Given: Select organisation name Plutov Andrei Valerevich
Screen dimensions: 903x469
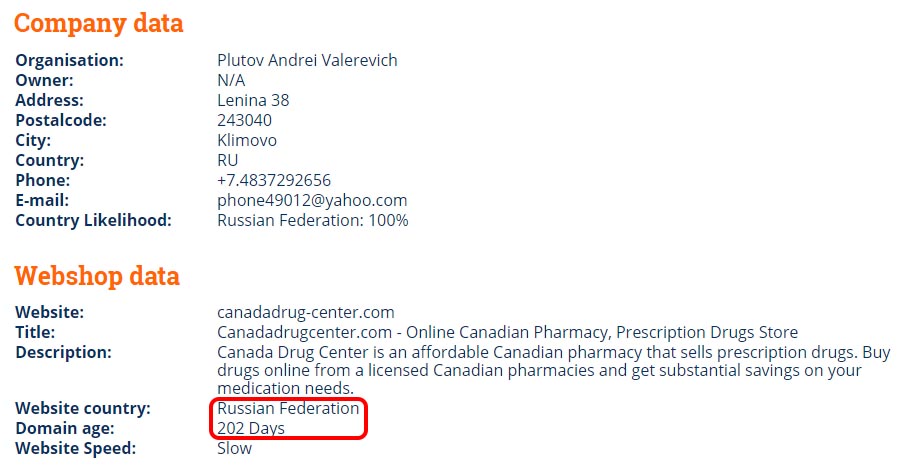Looking at the screenshot, I should tap(307, 60).
